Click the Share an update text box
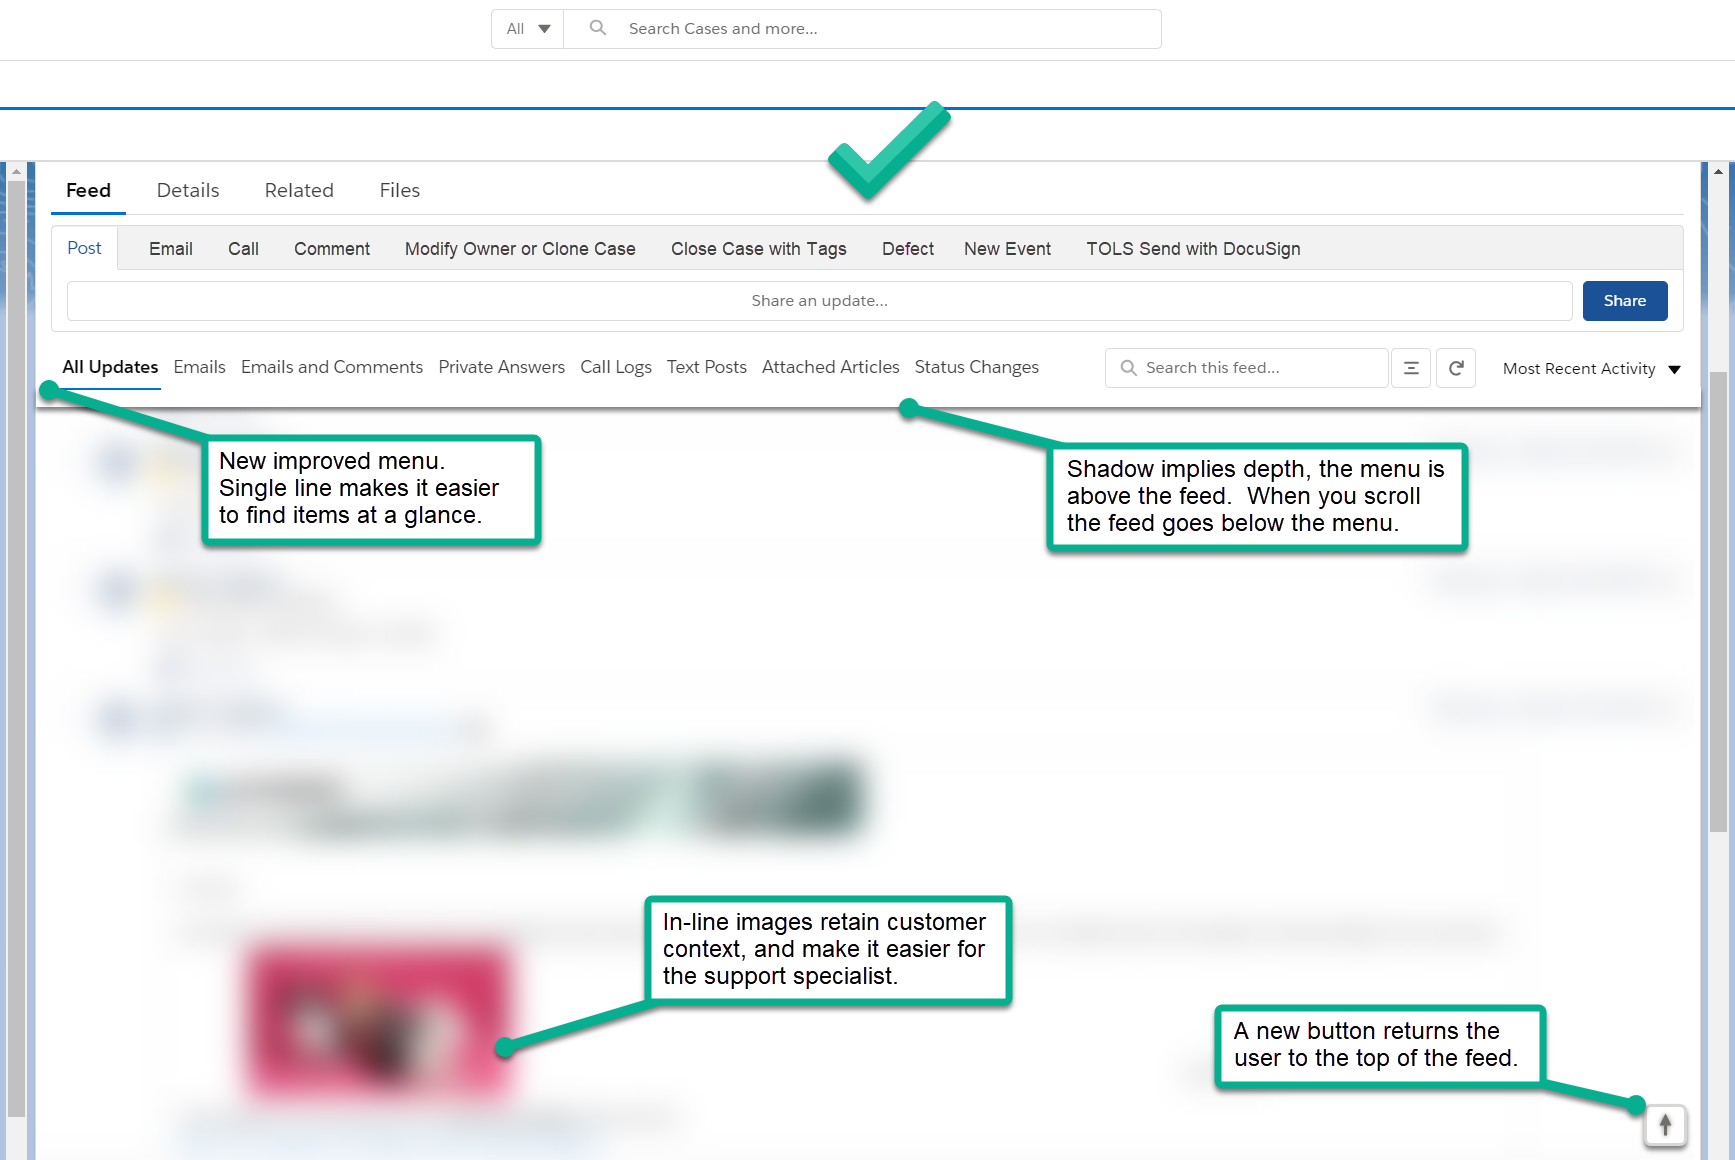 click(x=819, y=301)
